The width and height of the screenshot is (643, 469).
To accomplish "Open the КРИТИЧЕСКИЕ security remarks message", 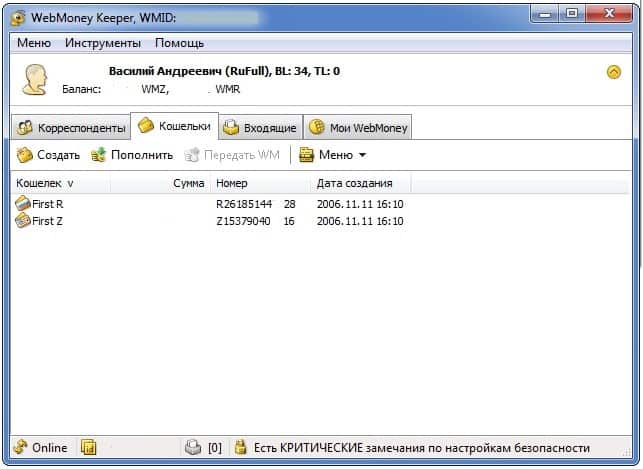I will (x=422, y=448).
